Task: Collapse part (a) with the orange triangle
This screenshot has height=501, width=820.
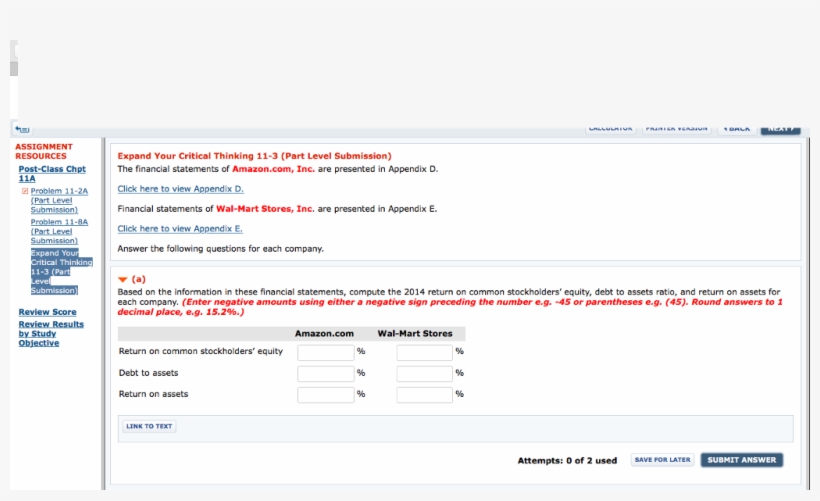Action: (x=123, y=279)
